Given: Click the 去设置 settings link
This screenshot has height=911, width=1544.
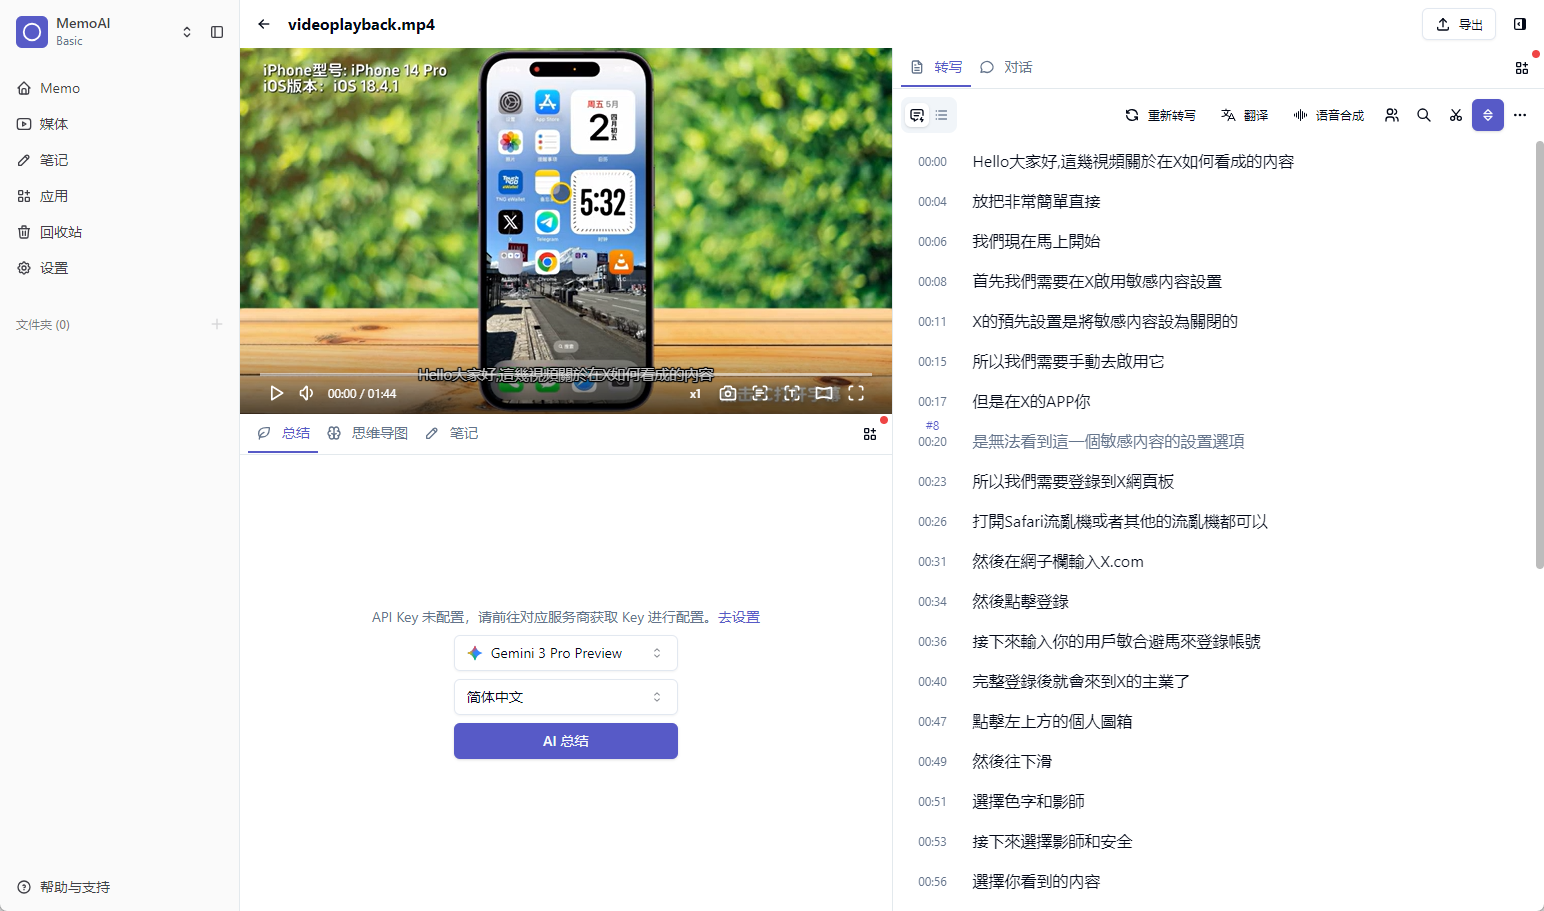Looking at the screenshot, I should pyautogui.click(x=740, y=616).
